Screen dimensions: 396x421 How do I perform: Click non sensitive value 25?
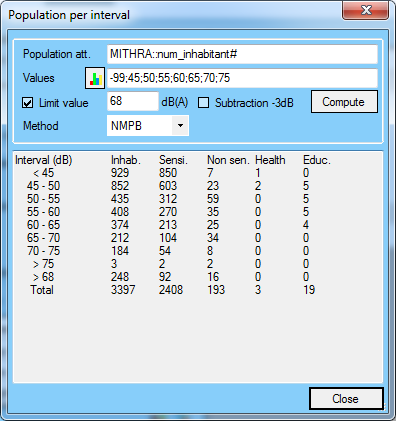(213, 225)
